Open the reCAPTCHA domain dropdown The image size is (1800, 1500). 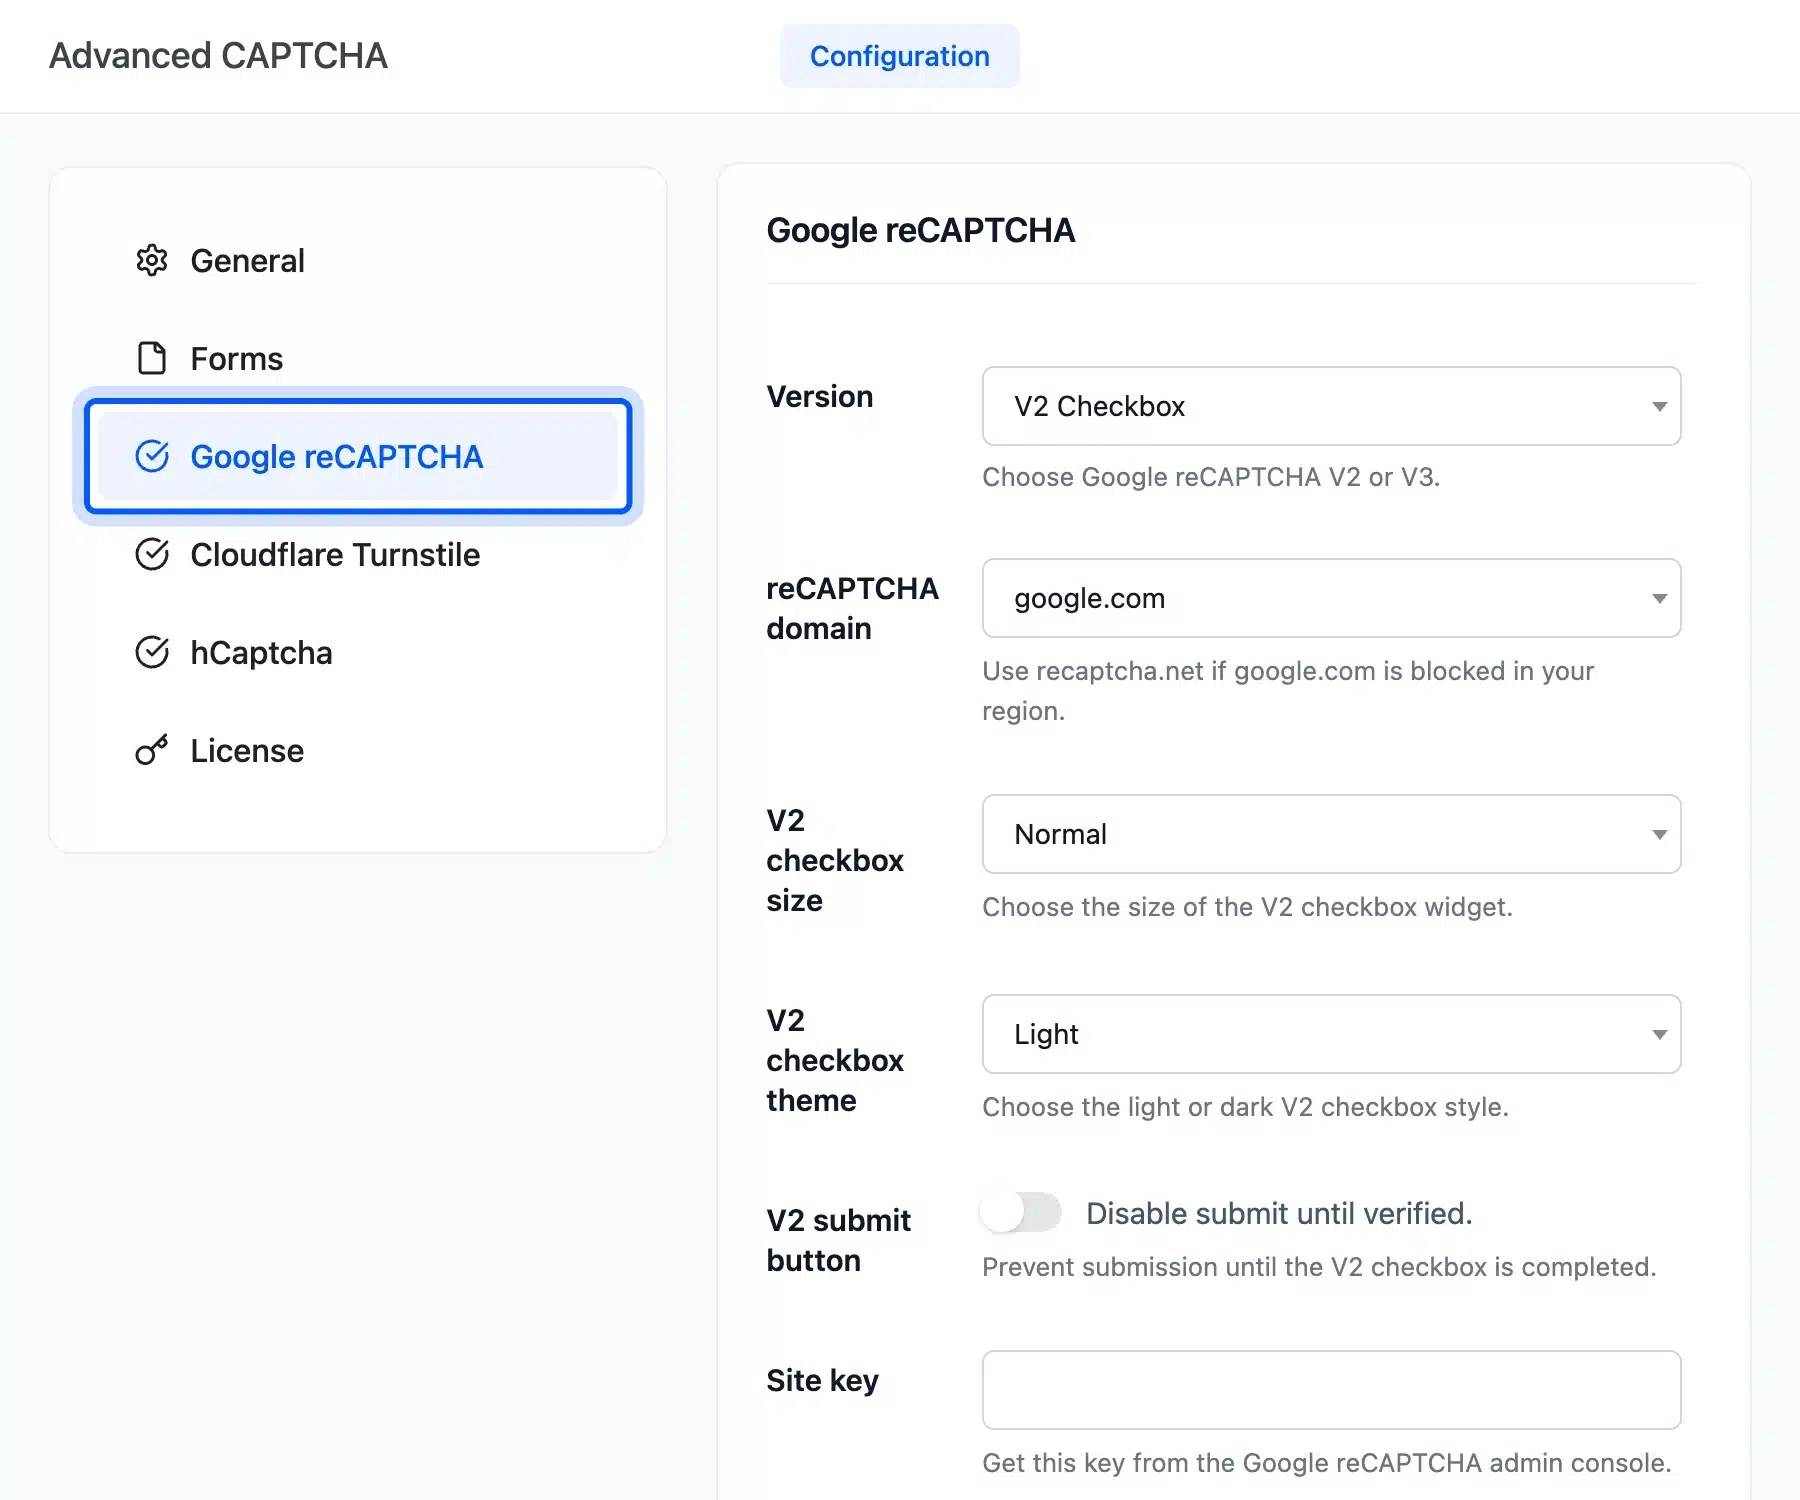[x=1331, y=598]
